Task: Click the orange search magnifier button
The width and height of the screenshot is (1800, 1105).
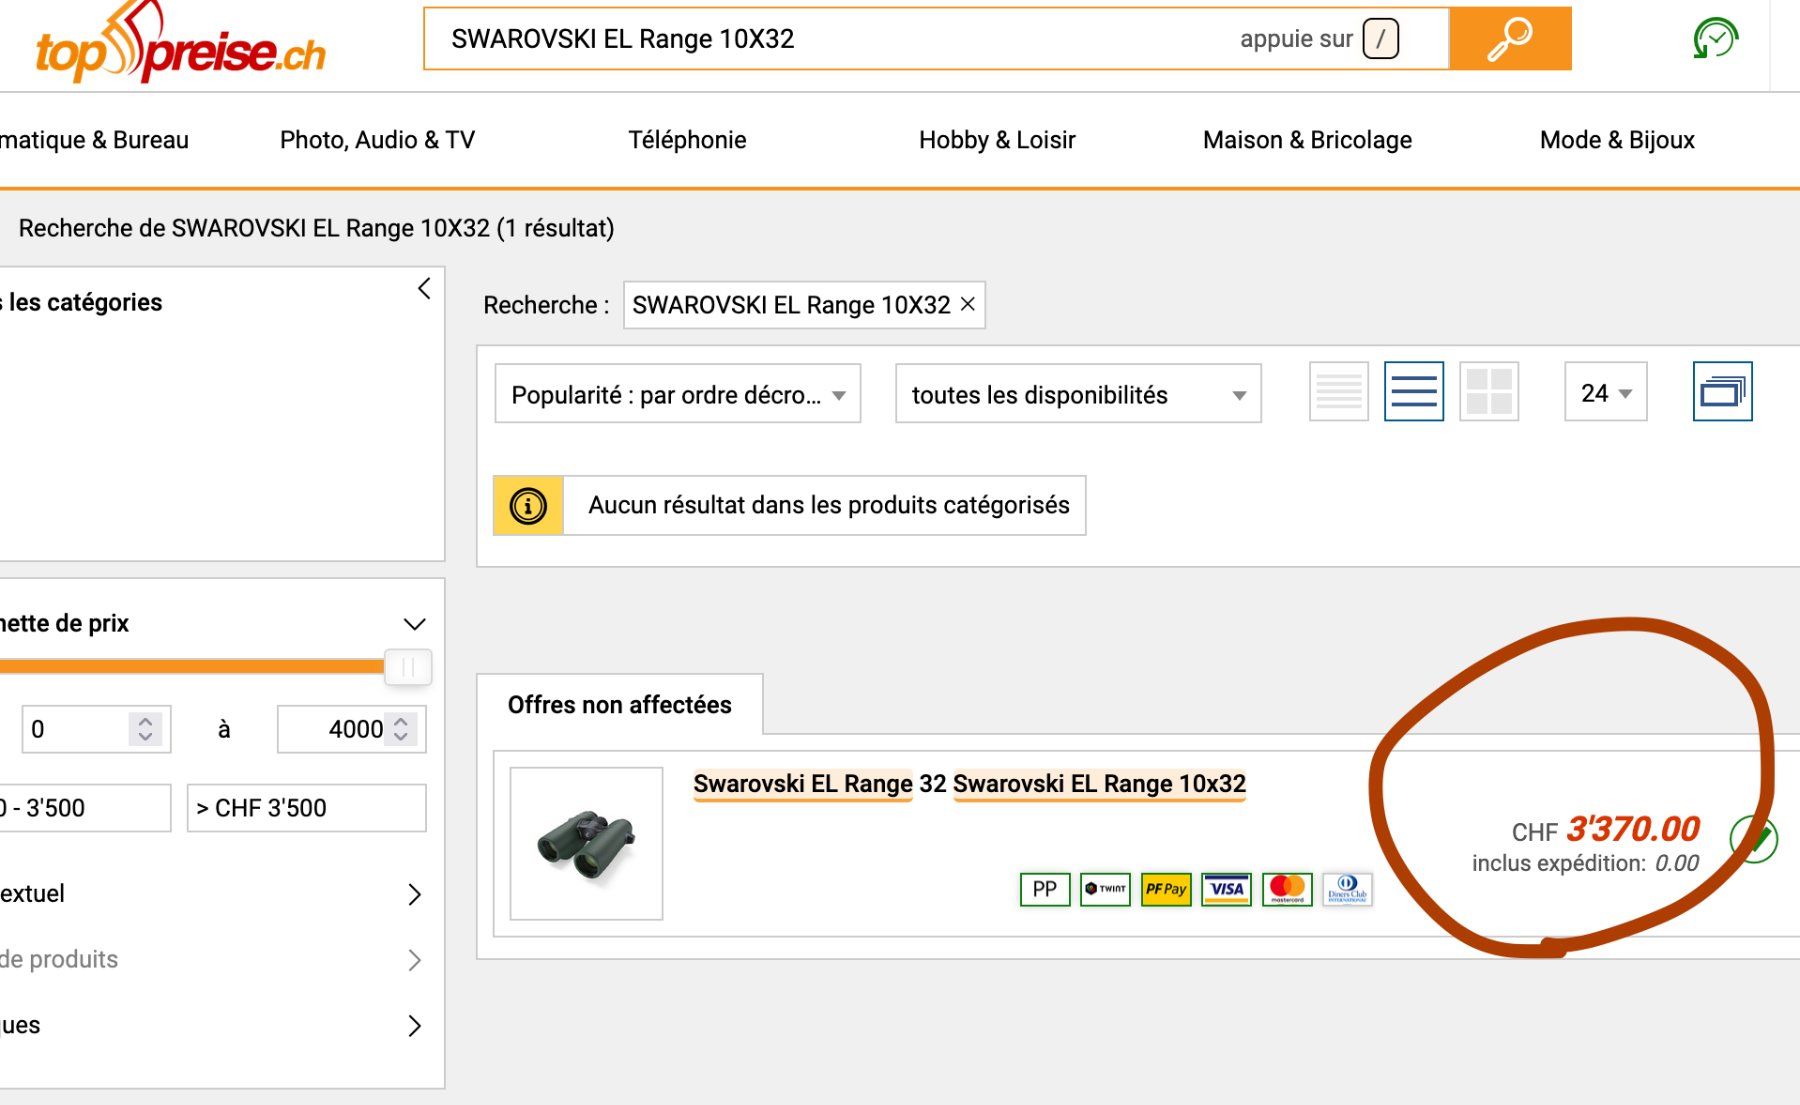Action: pos(1510,39)
